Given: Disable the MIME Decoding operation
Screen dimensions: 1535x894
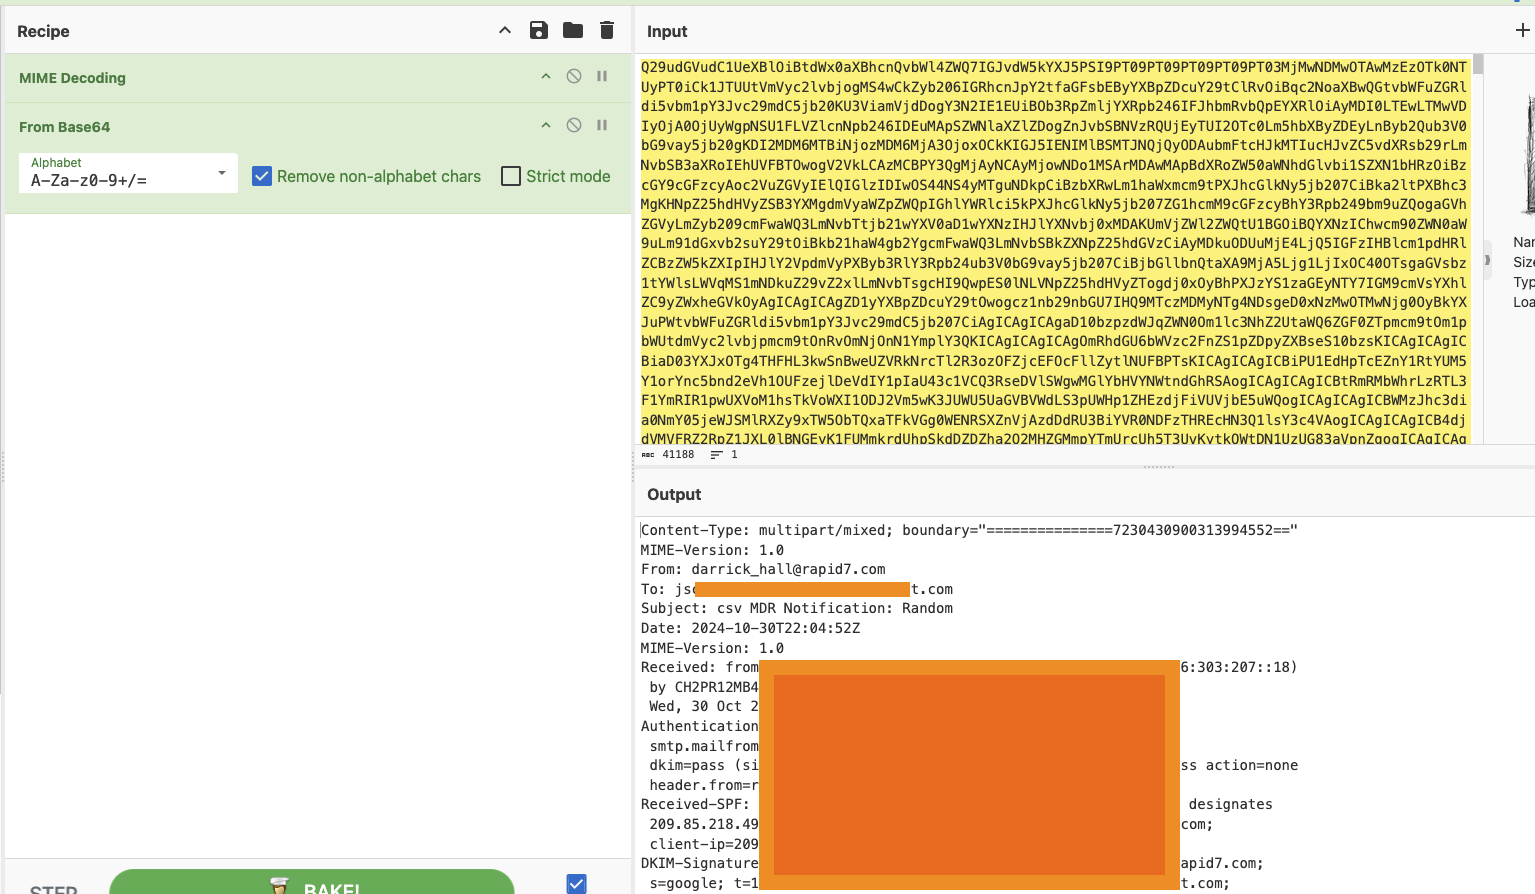Looking at the screenshot, I should (574, 76).
